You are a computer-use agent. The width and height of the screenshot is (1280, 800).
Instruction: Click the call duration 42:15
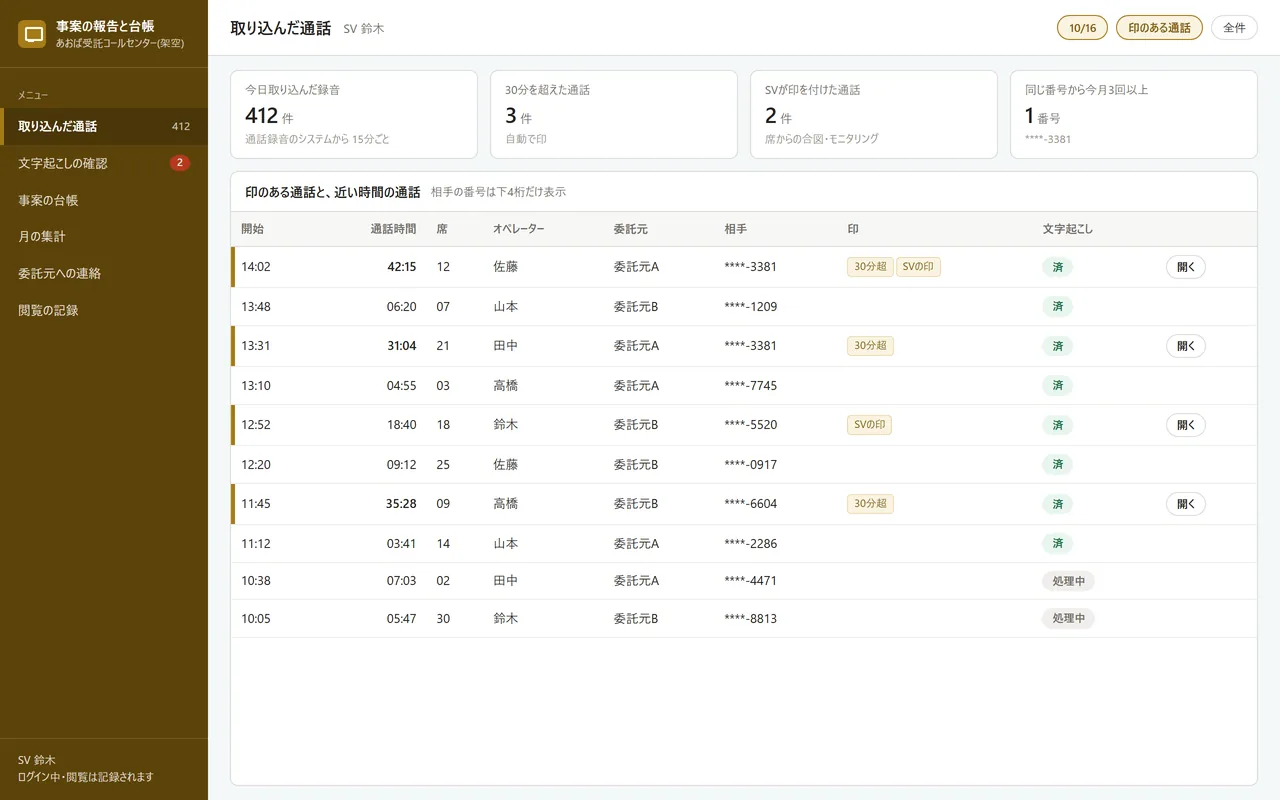pyautogui.click(x=402, y=267)
